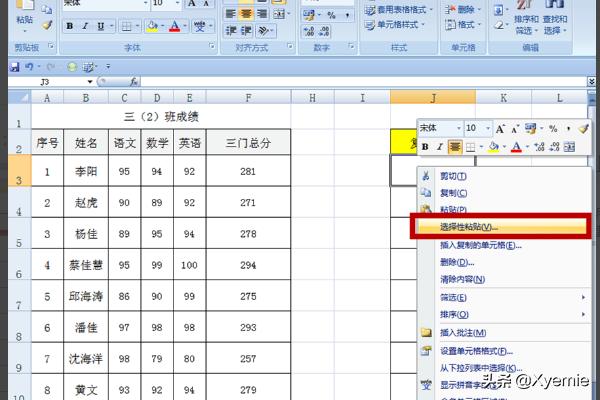Expand the formula bar with double chevron
This screenshot has width=600, height=400.
point(591,82)
